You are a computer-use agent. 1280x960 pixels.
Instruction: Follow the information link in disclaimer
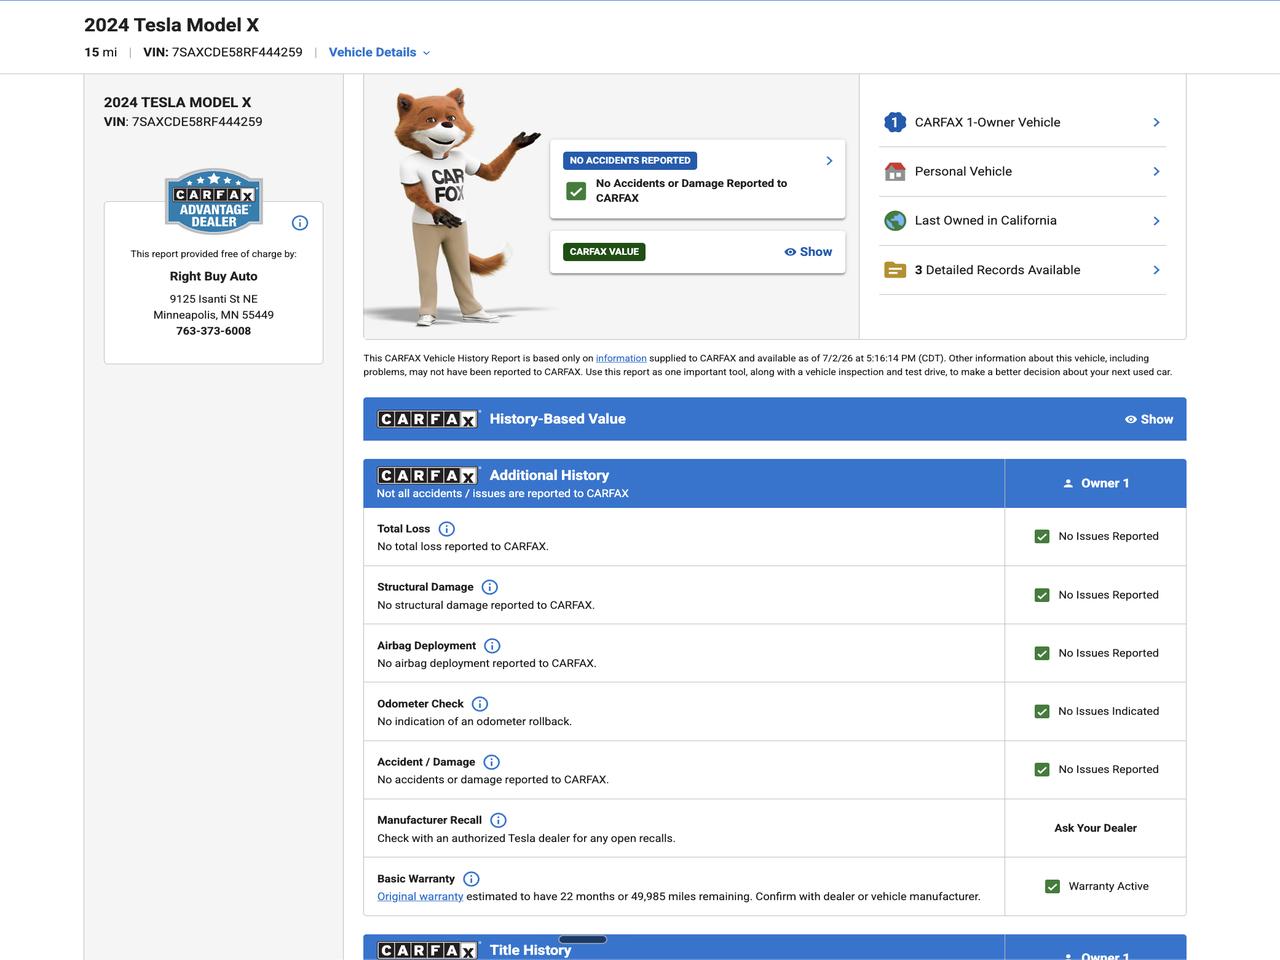(x=621, y=358)
